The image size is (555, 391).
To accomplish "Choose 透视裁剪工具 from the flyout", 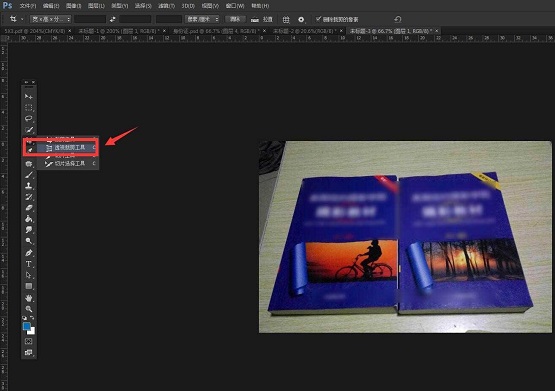I will click(x=67, y=147).
